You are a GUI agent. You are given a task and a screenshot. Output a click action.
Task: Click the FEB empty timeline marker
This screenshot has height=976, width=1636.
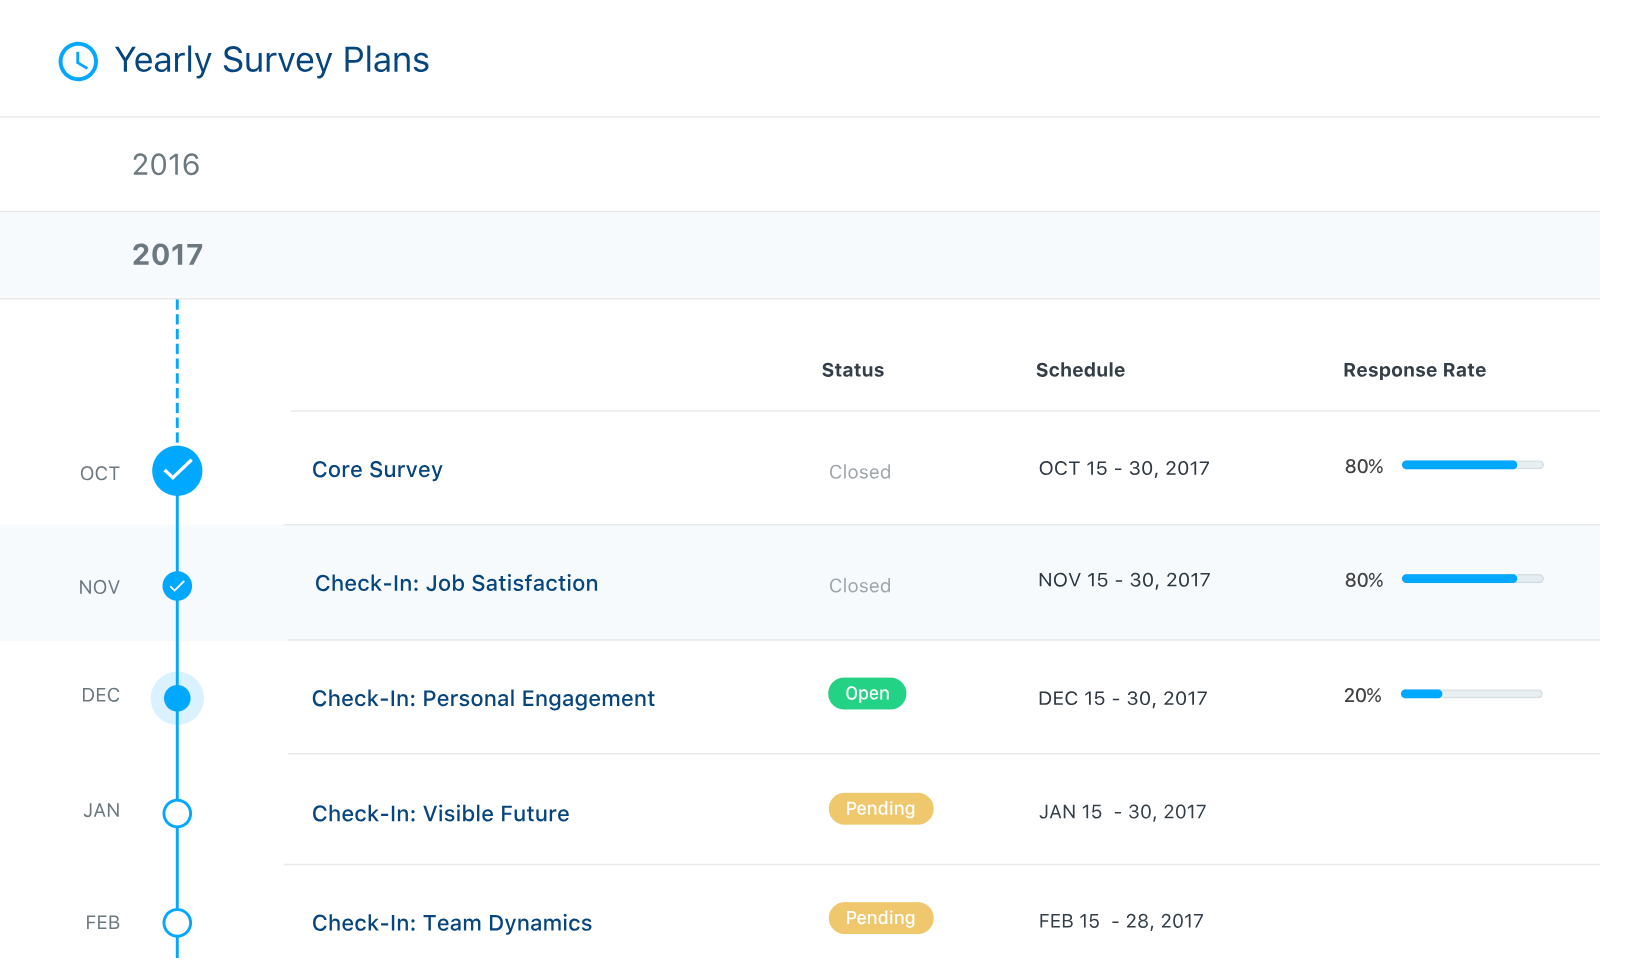(177, 922)
